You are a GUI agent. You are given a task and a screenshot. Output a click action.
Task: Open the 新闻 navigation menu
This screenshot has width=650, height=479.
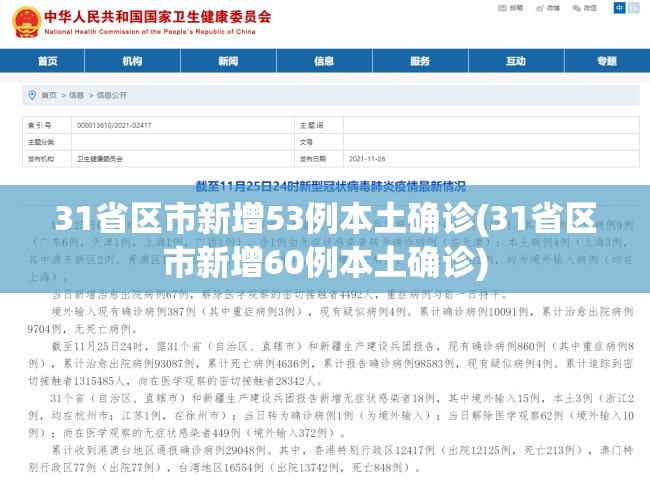pos(228,61)
